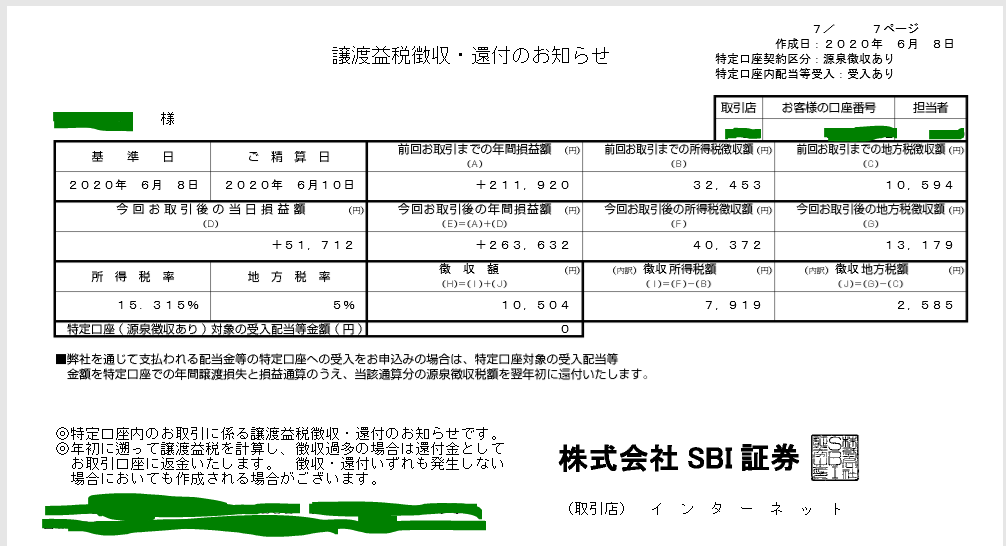The height and width of the screenshot is (546, 1006).
Task: Click the note starting with ■弊社を通じて支払われる
Action: tap(337, 359)
